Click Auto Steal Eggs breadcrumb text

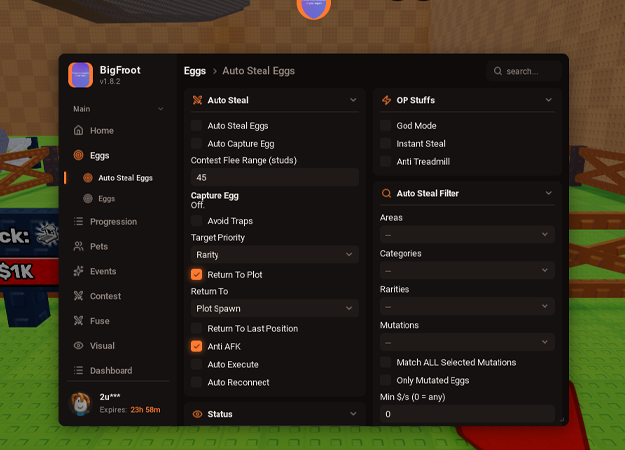point(258,71)
